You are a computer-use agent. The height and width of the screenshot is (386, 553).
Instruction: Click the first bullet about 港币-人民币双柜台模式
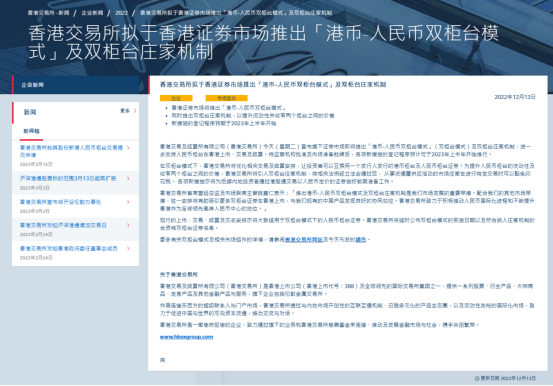pos(229,108)
